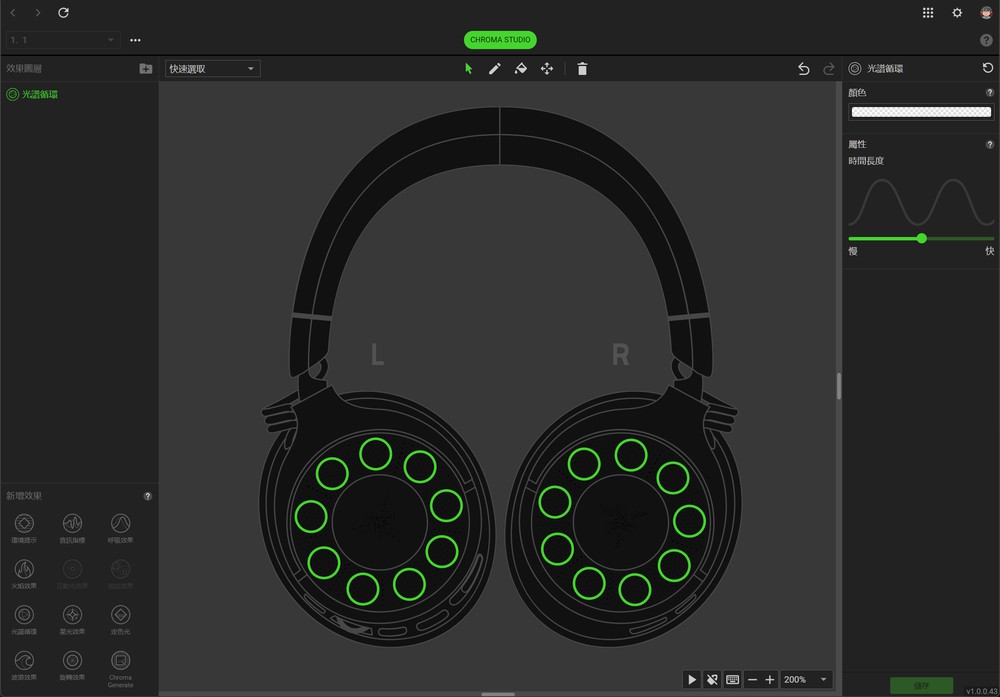The width and height of the screenshot is (1000, 697).
Task: Add the 火焰效果 fire effect
Action: 24,573
